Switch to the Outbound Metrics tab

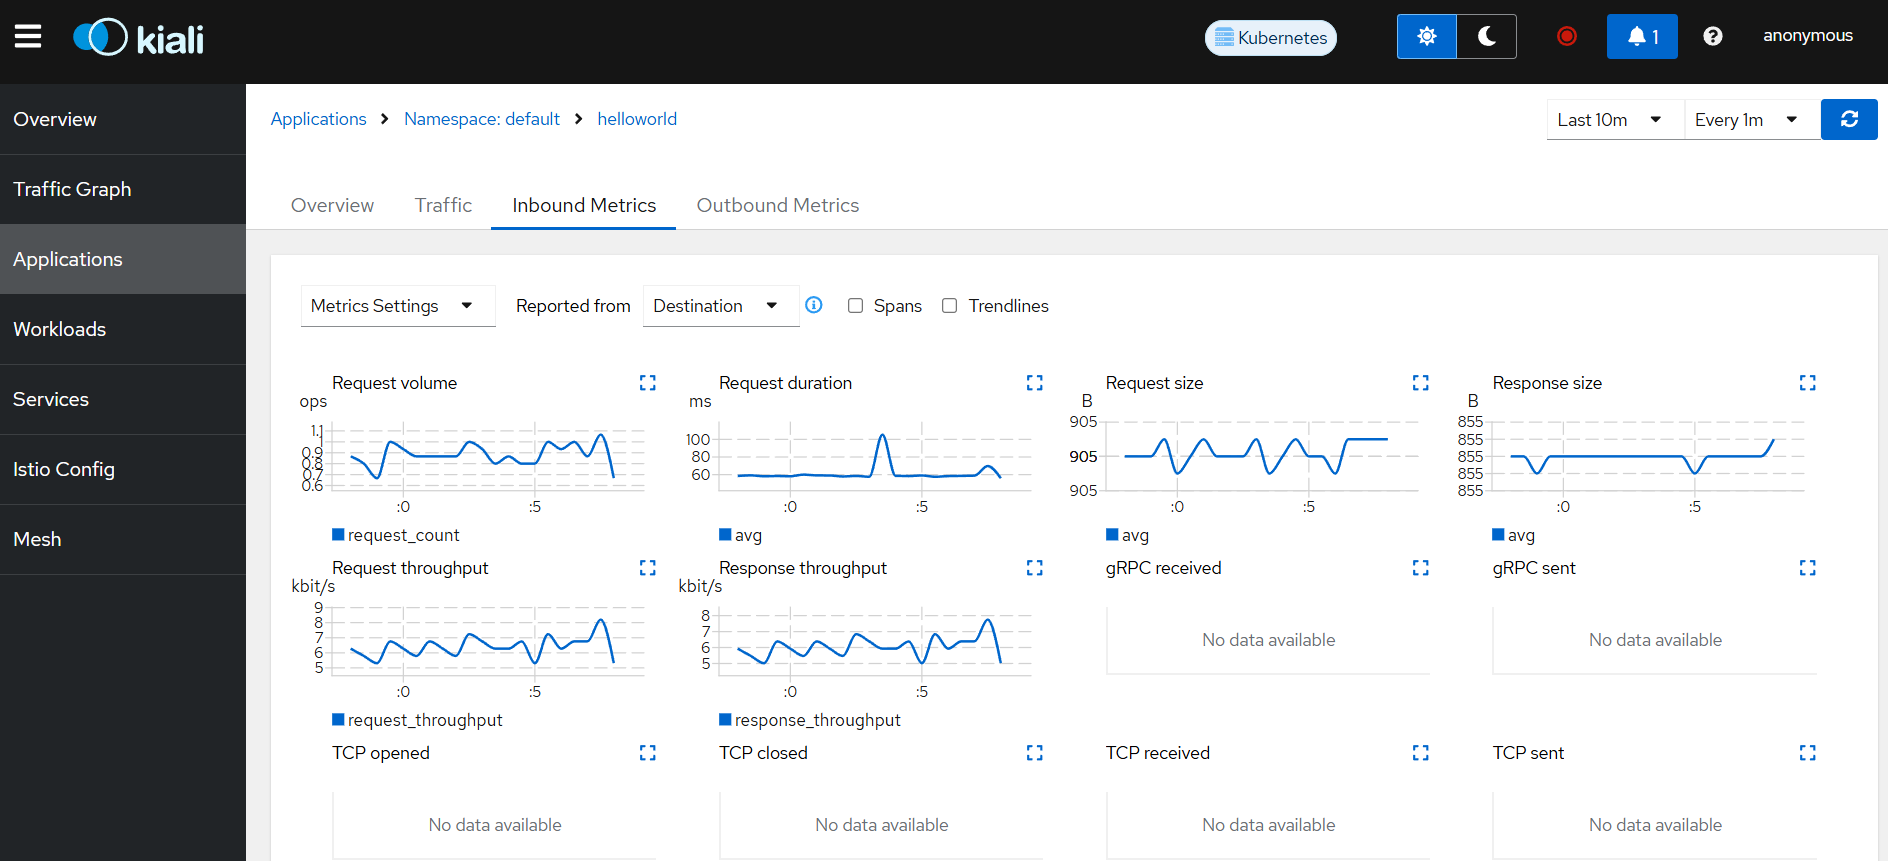pyautogui.click(x=778, y=205)
